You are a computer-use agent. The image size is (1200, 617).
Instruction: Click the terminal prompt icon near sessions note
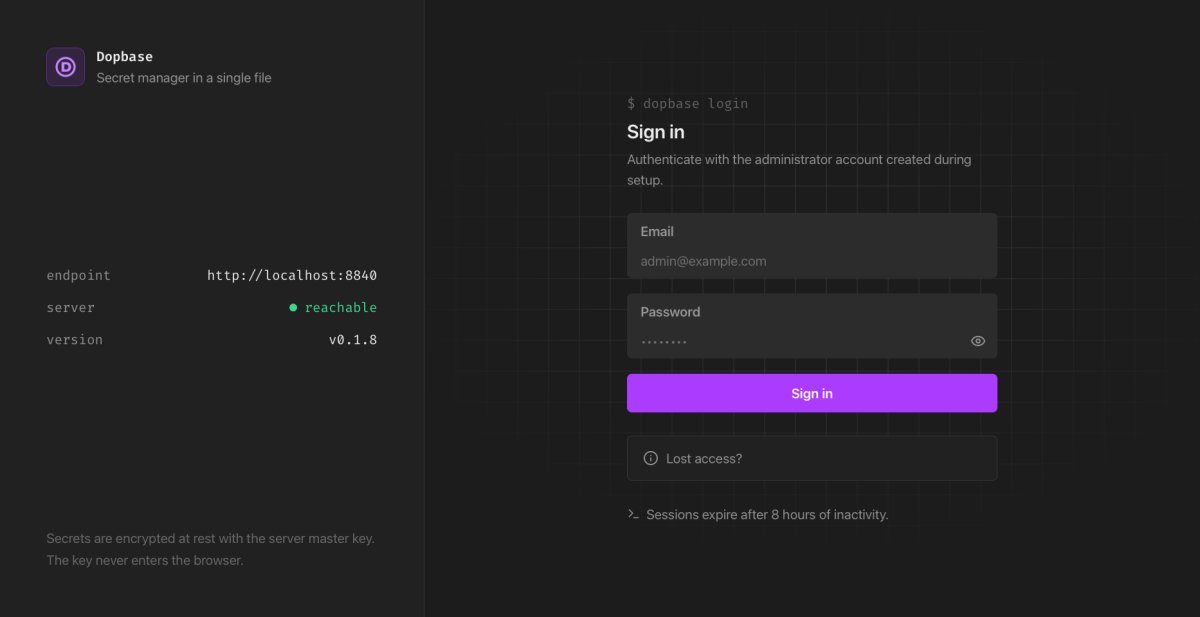[x=633, y=514]
